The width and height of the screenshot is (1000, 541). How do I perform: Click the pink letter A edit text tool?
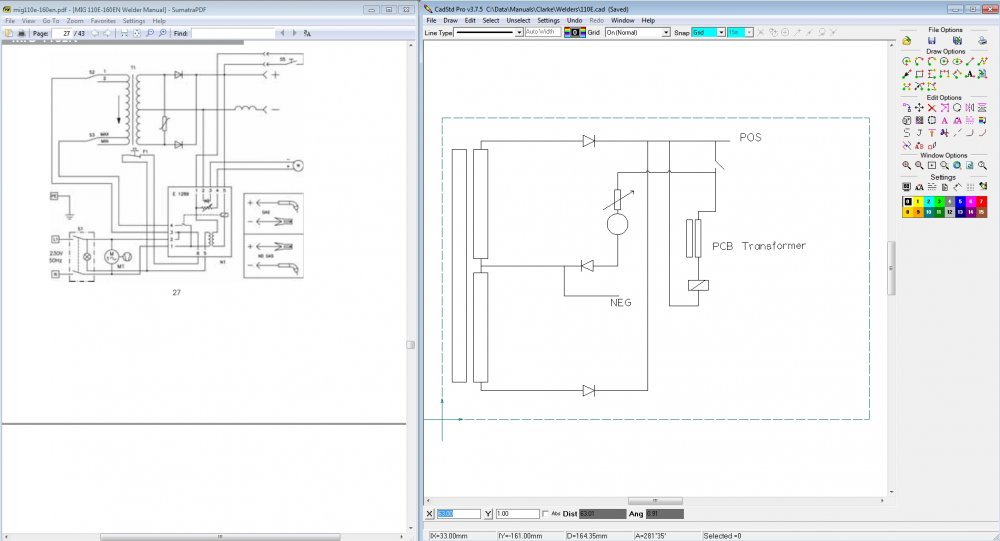click(x=945, y=121)
